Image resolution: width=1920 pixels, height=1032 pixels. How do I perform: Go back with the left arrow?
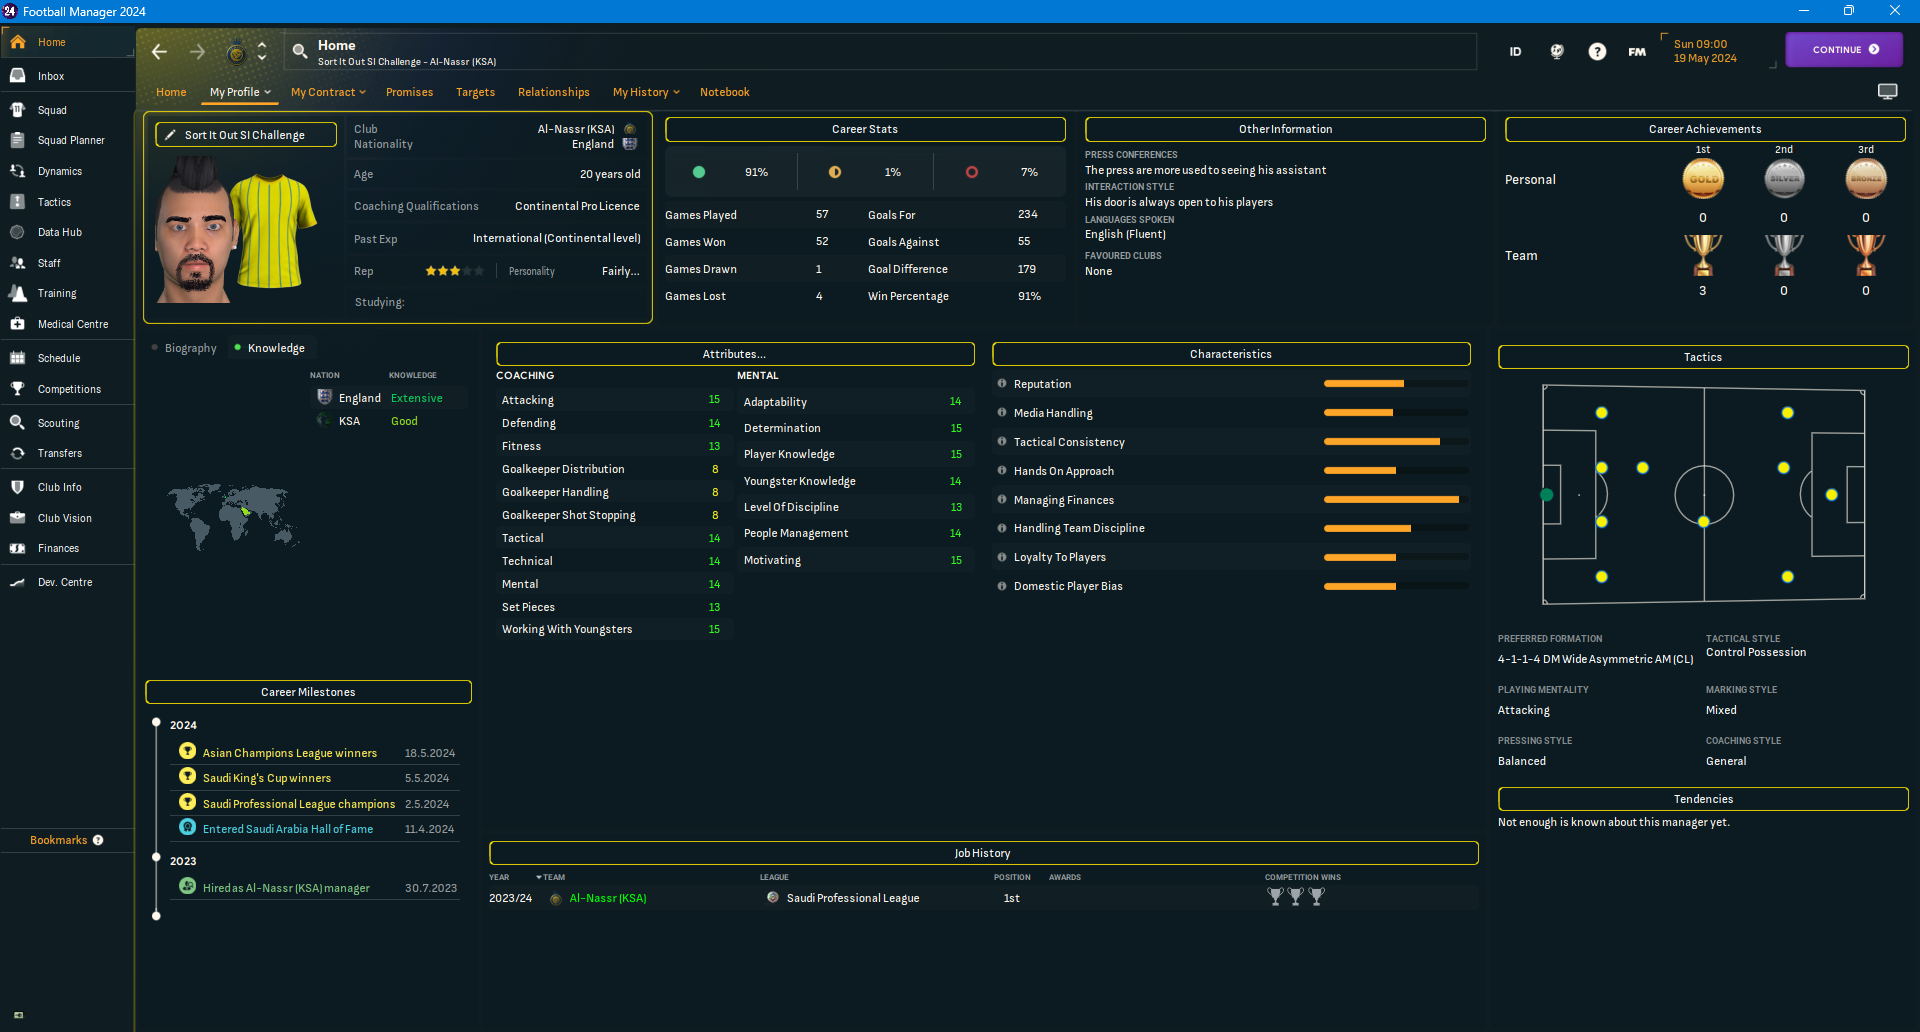coord(159,52)
